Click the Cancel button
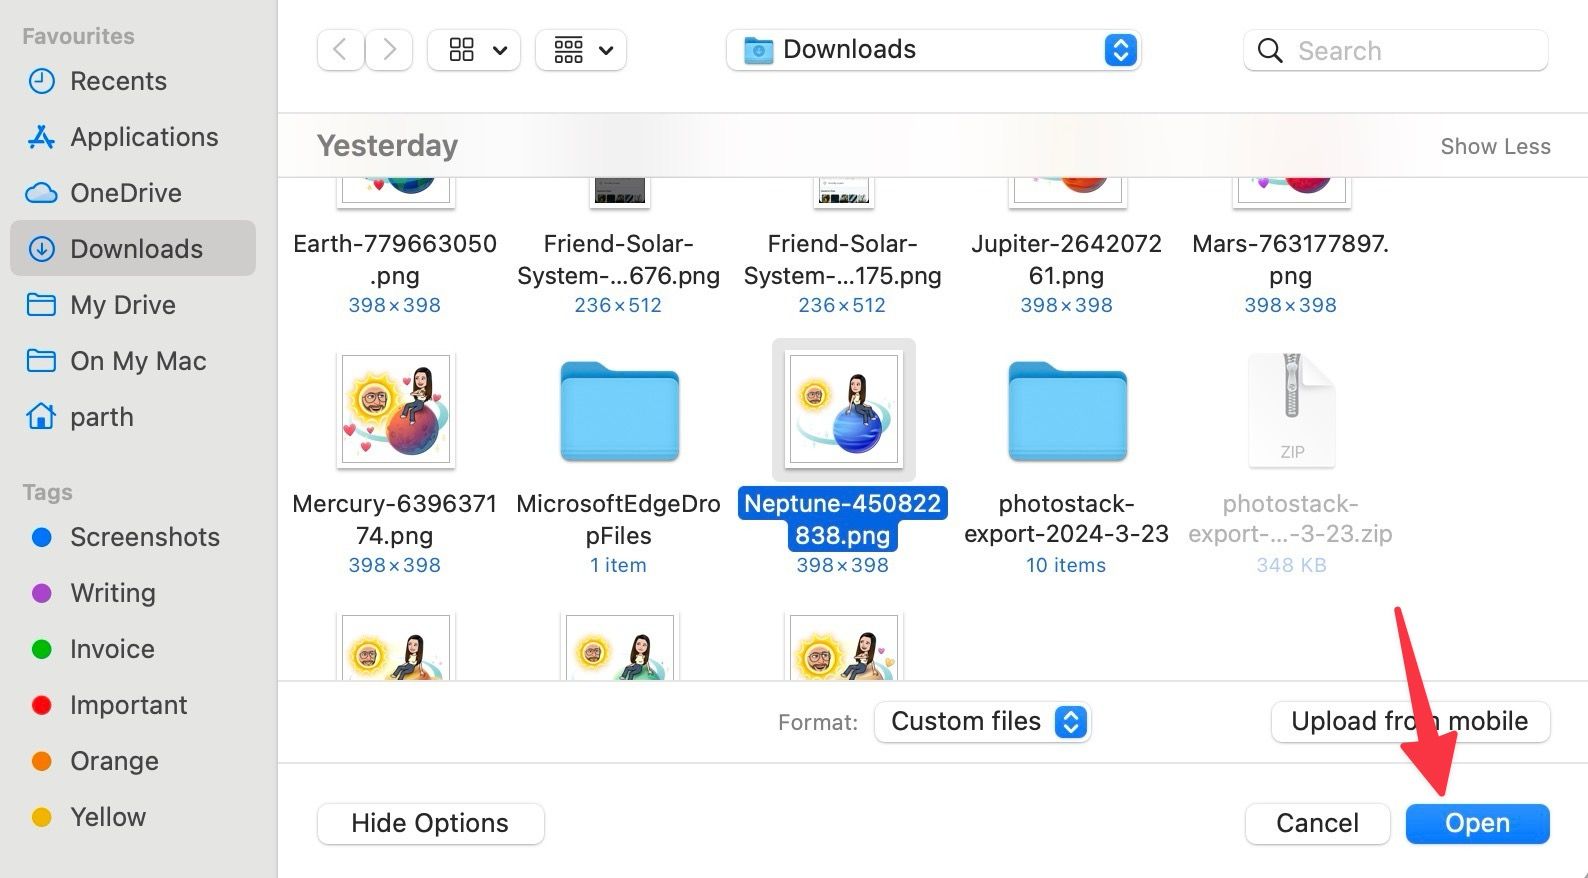1588x878 pixels. coord(1317,823)
